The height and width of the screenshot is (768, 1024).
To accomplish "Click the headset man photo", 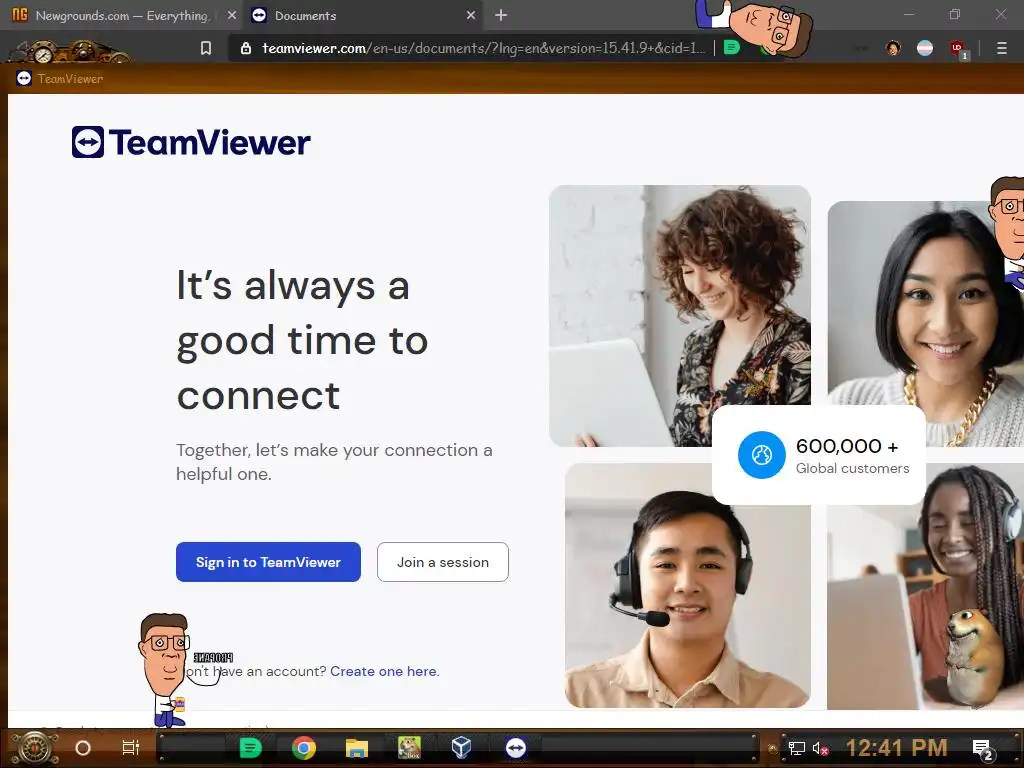I will pyautogui.click(x=687, y=588).
